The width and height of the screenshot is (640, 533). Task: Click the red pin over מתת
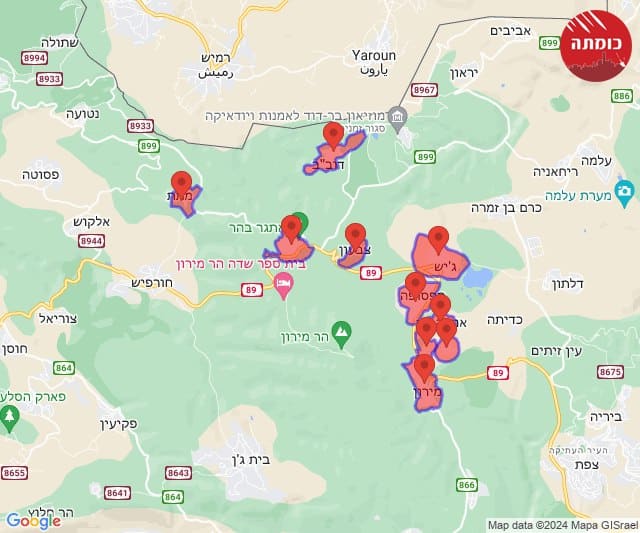[182, 185]
